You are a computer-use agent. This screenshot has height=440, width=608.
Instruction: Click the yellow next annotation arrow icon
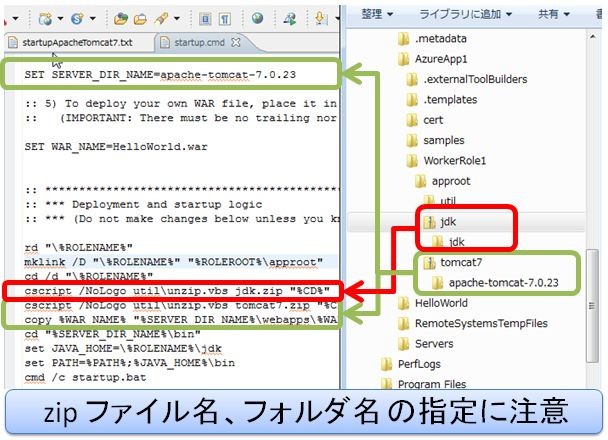[321, 18]
